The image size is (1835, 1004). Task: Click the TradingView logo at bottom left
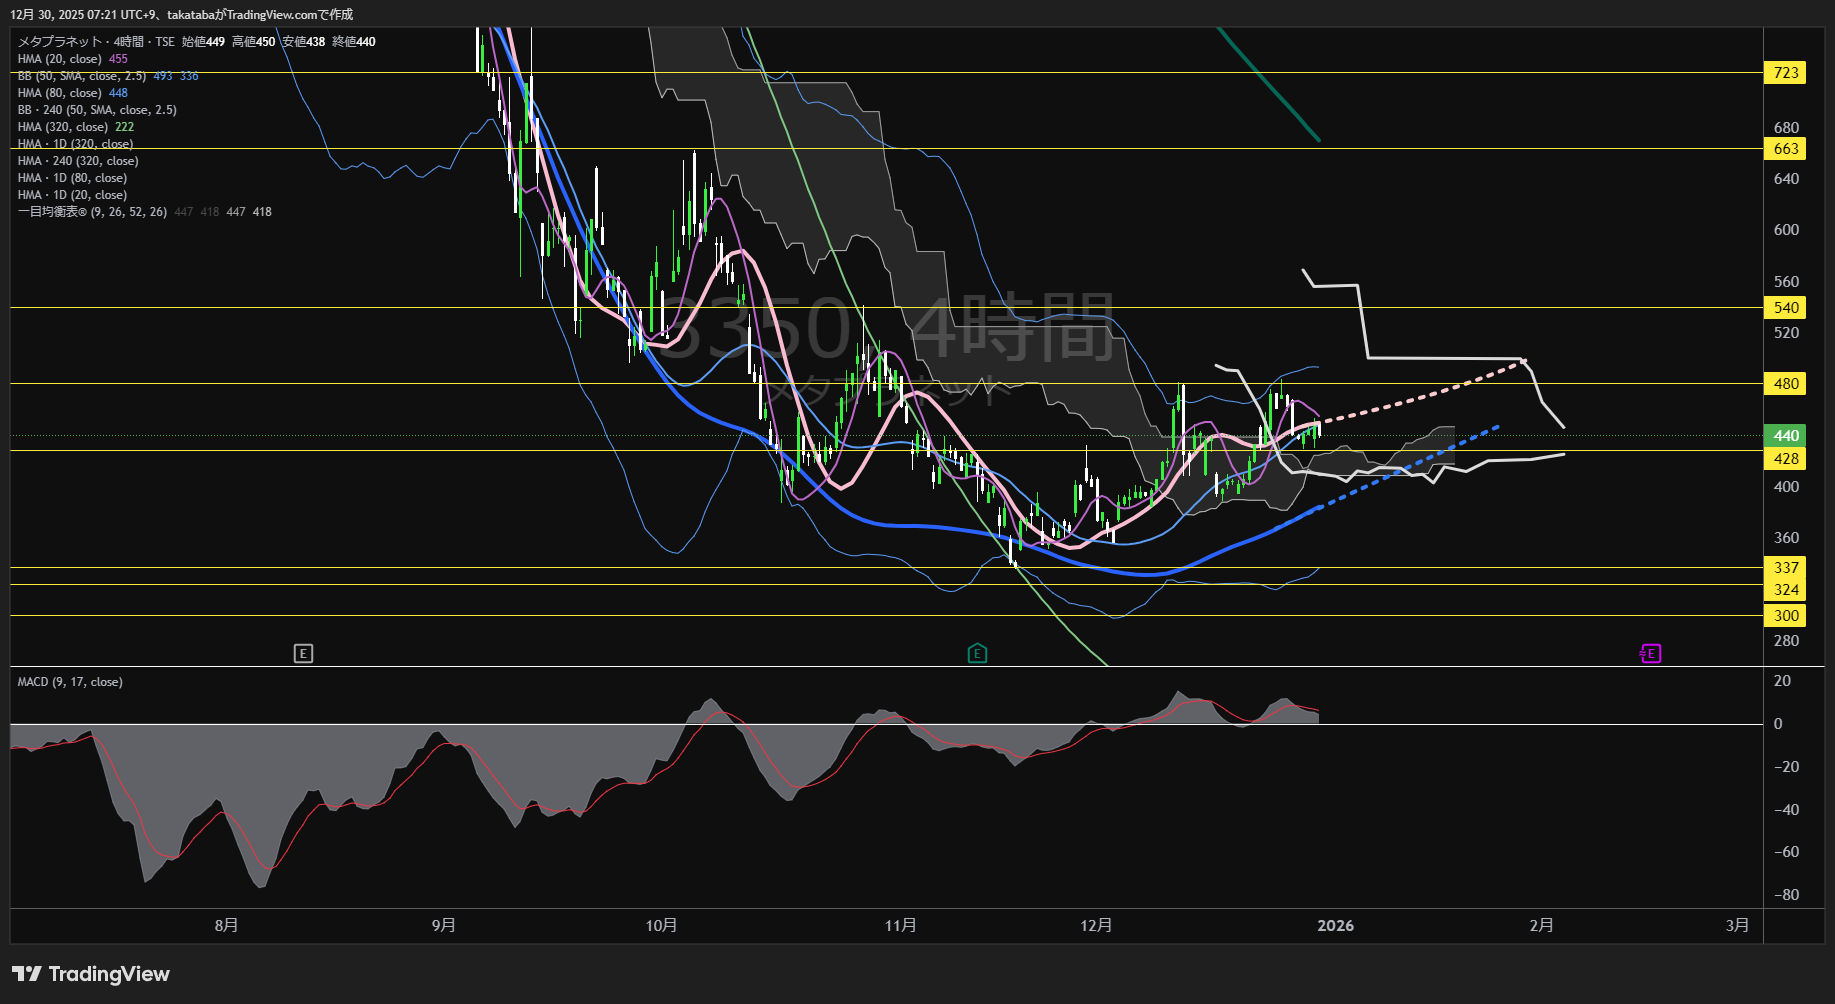pyautogui.click(x=91, y=974)
